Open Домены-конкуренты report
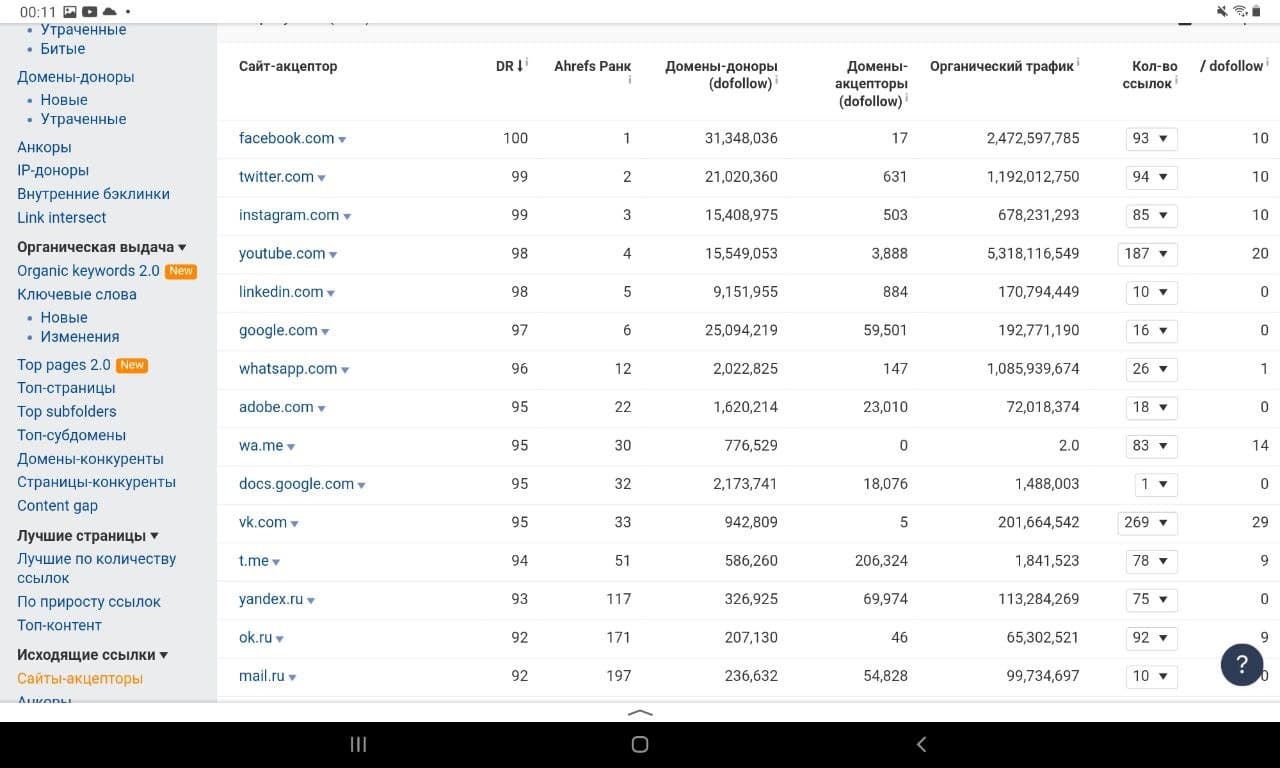 coord(90,459)
